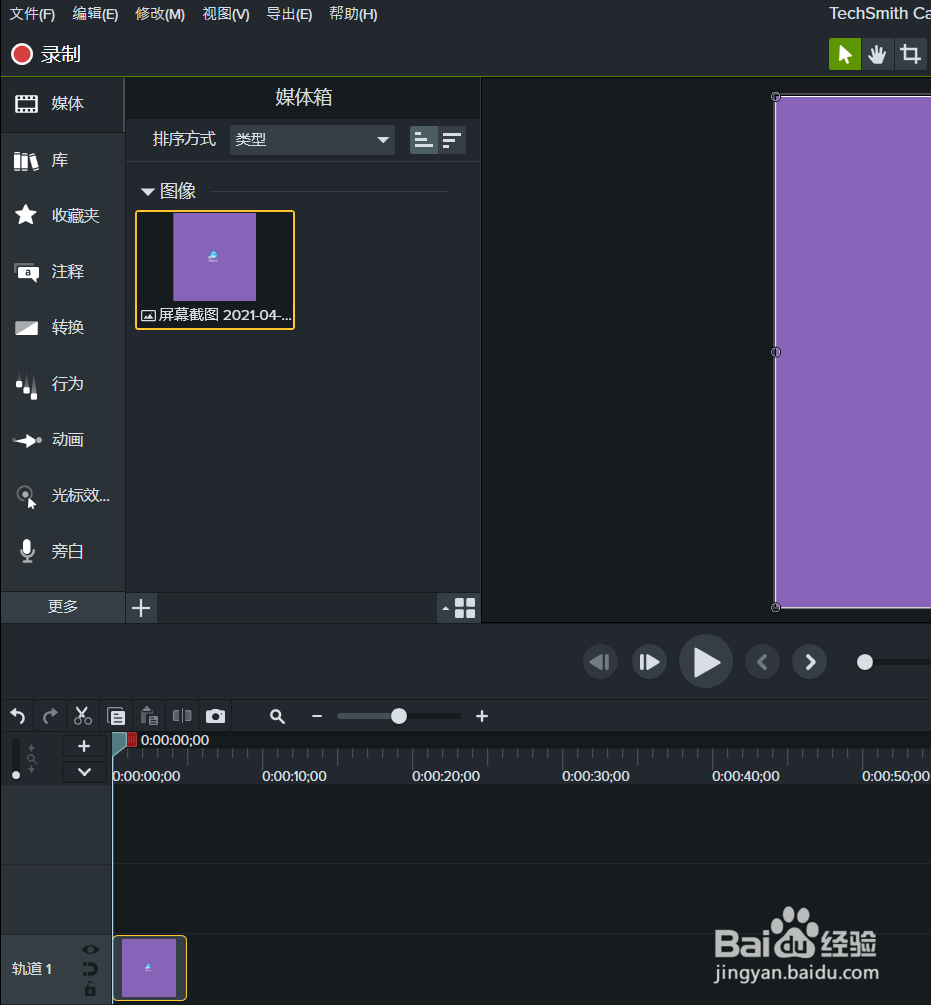931x1005 pixels.
Task: Click the Track 1 label
Action: 31,968
